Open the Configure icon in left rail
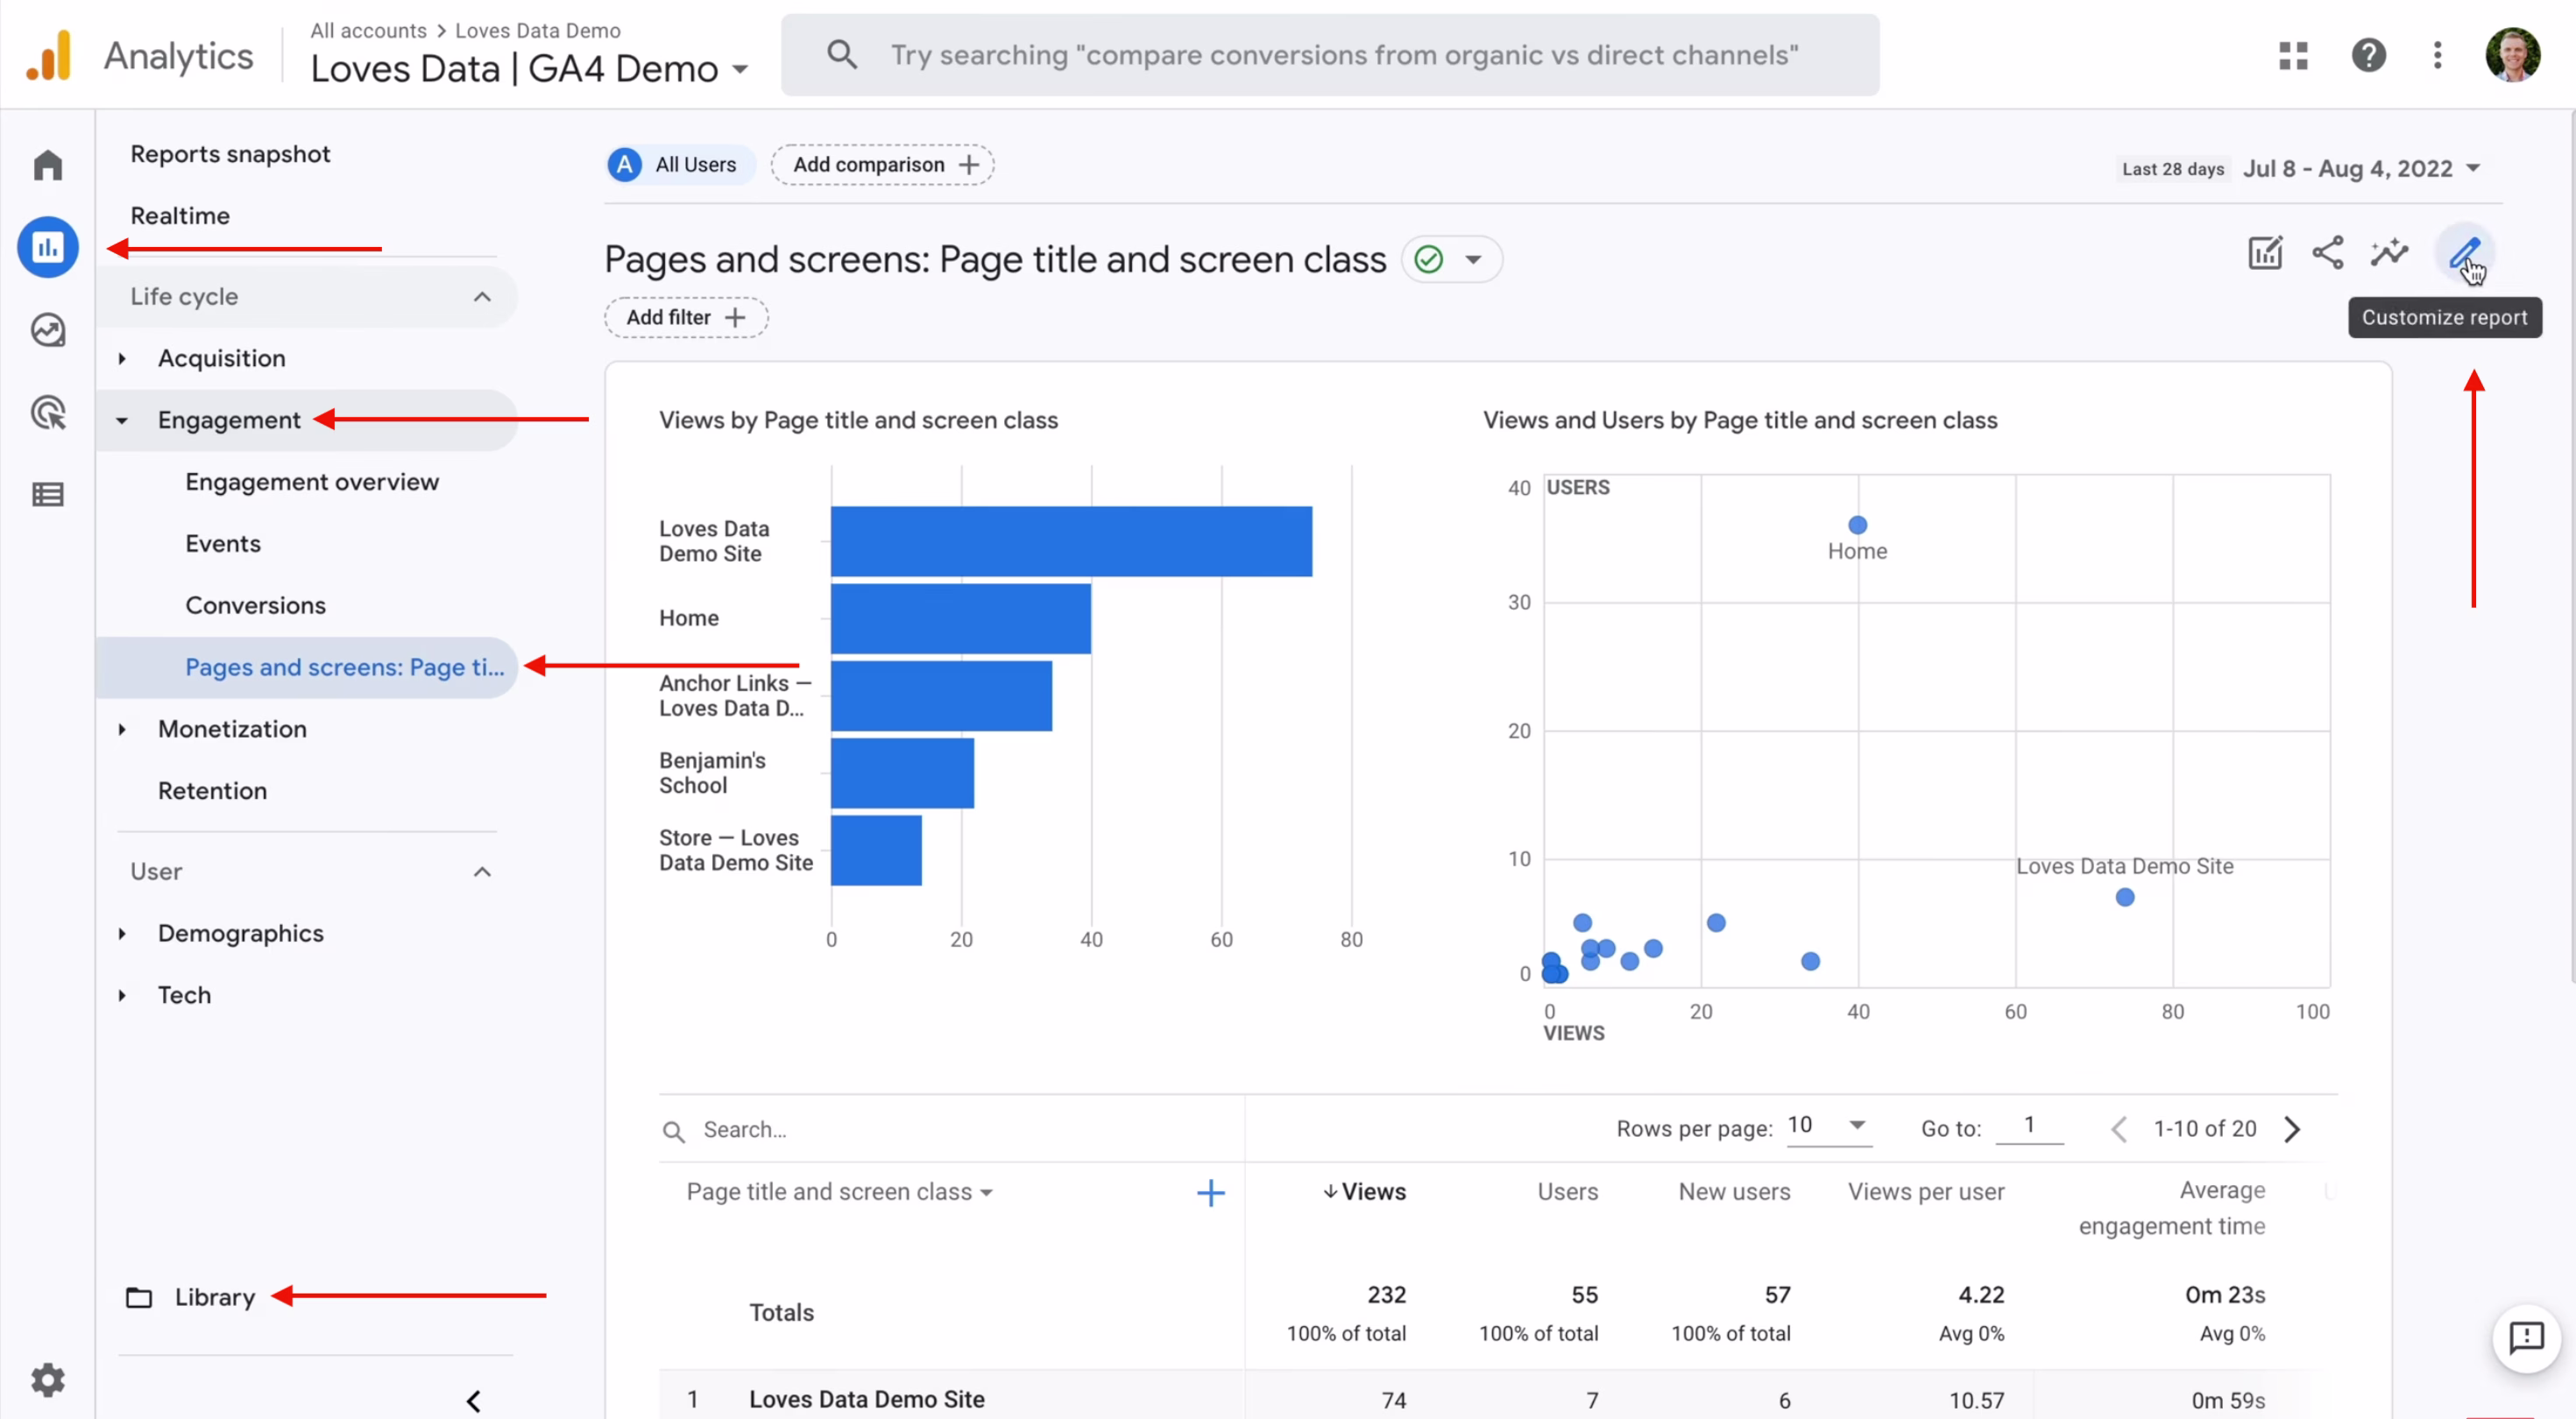 point(48,494)
